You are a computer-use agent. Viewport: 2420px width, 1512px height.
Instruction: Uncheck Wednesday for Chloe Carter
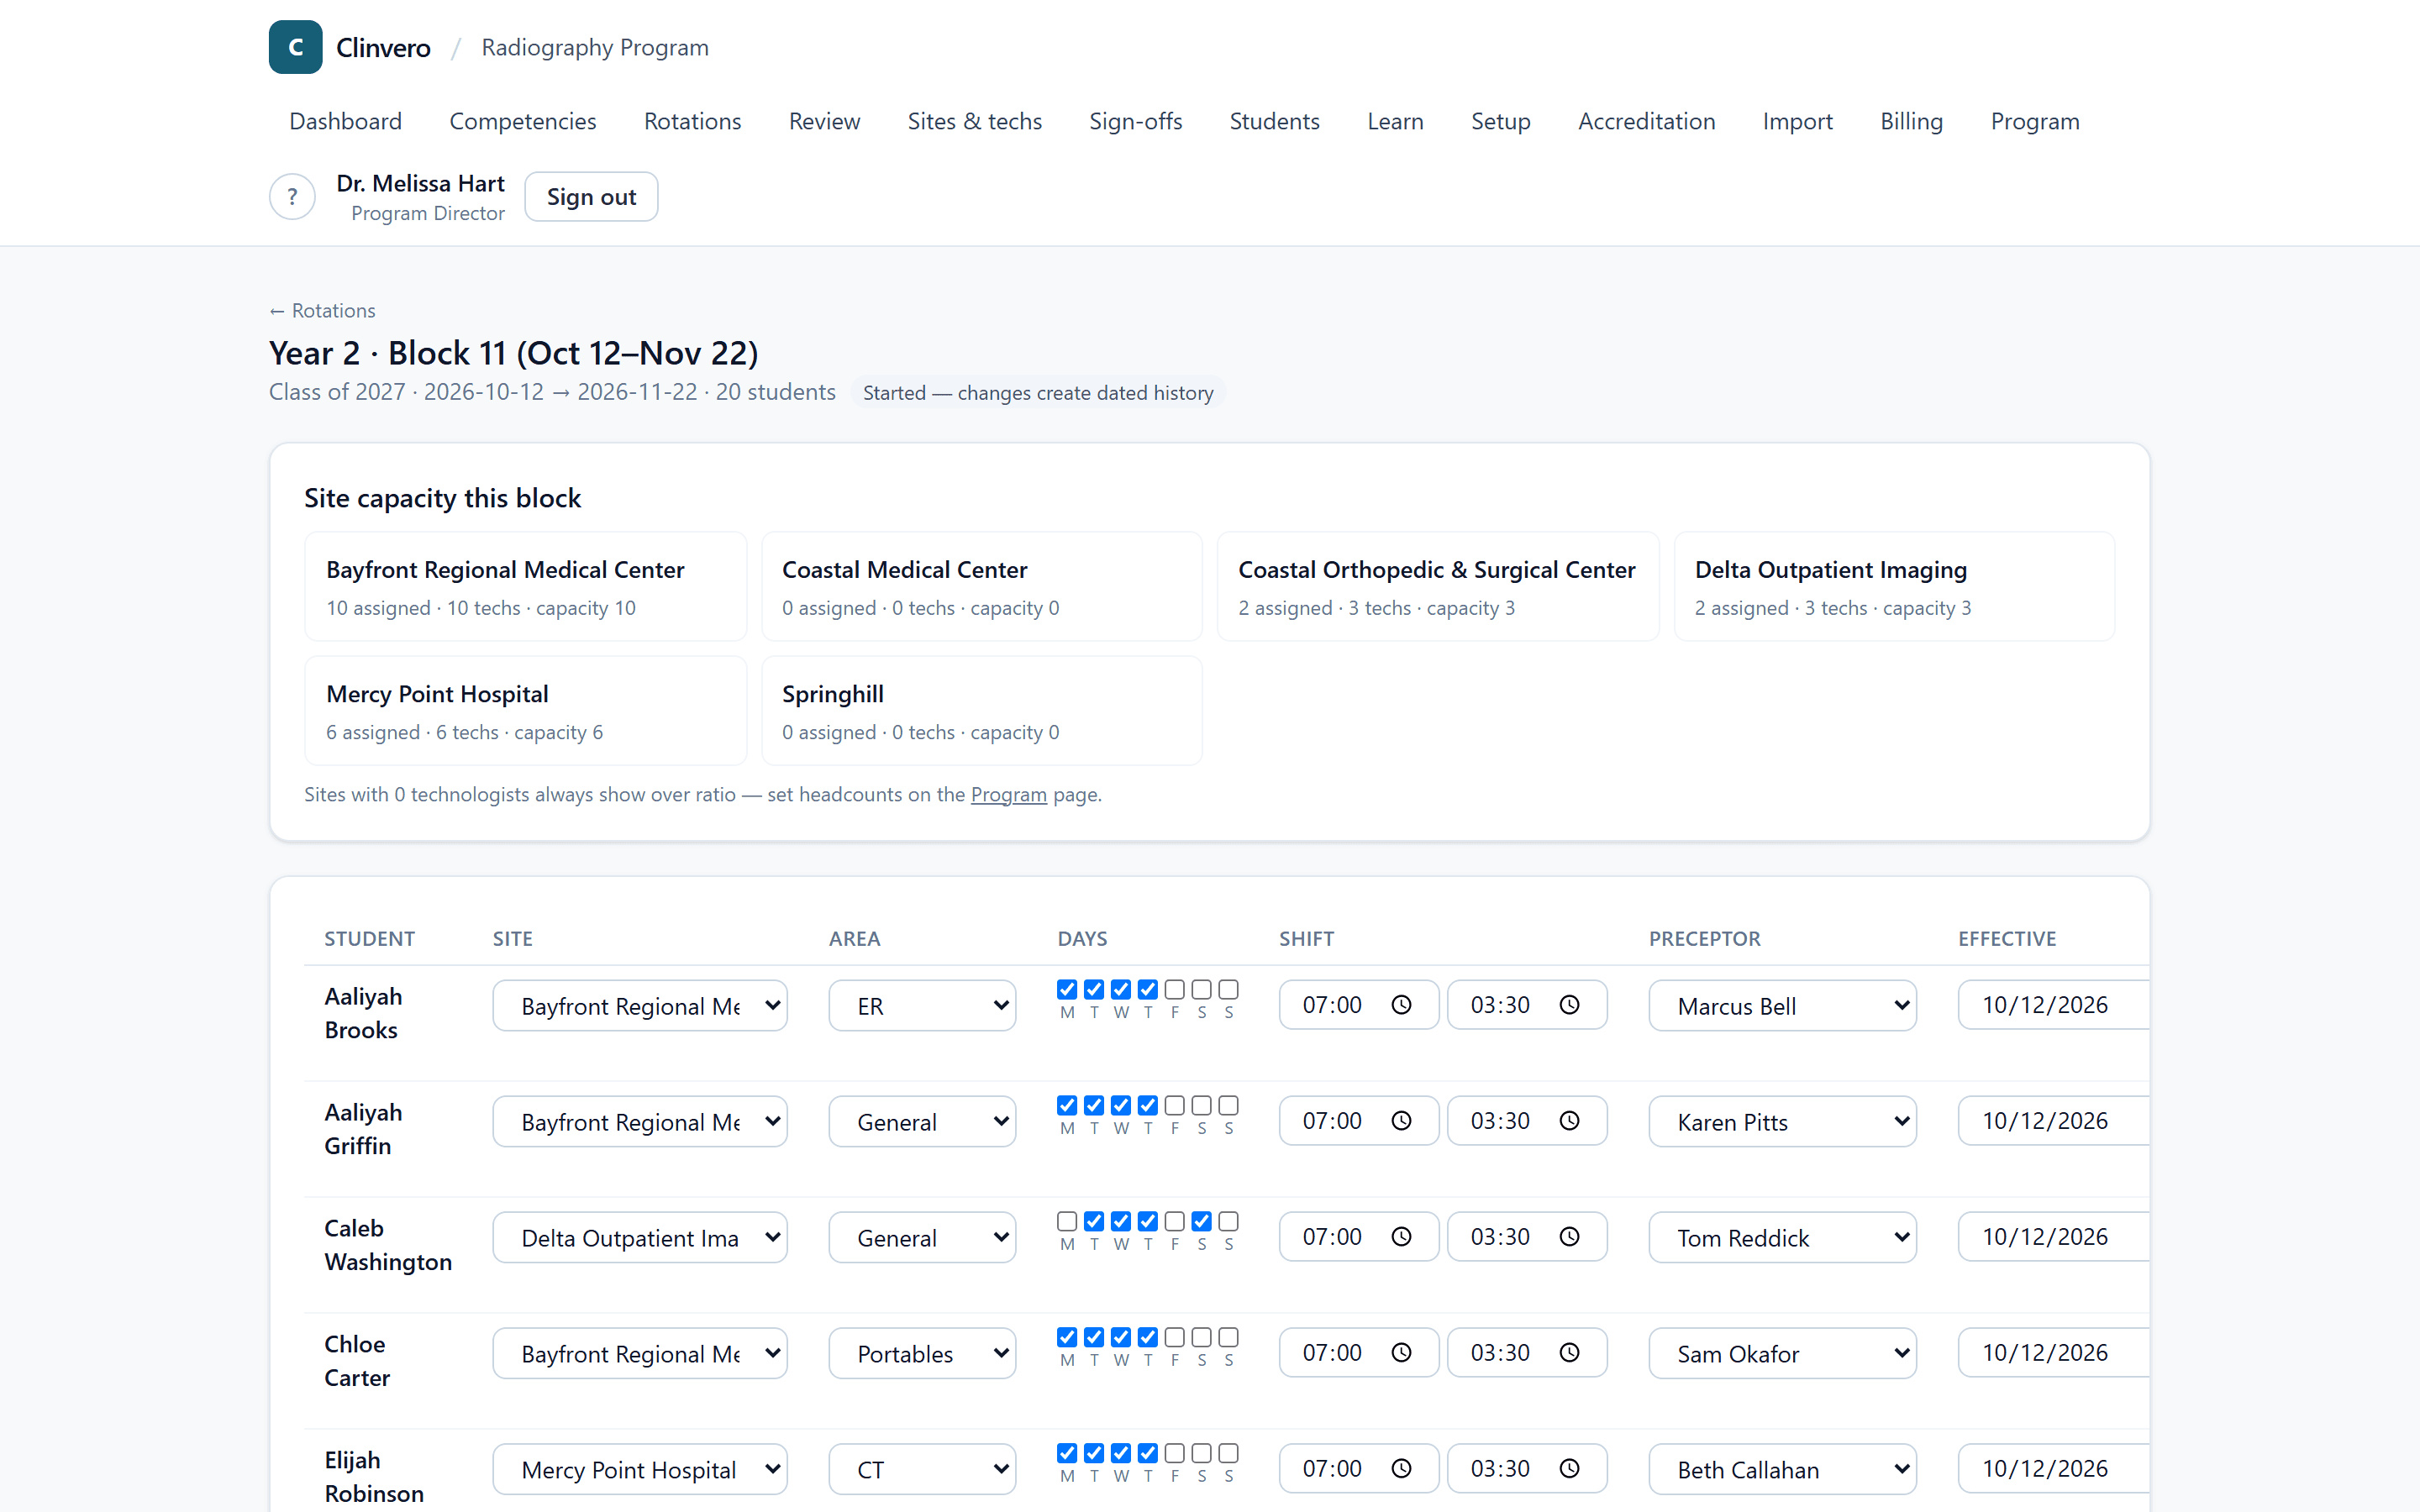pos(1121,1337)
